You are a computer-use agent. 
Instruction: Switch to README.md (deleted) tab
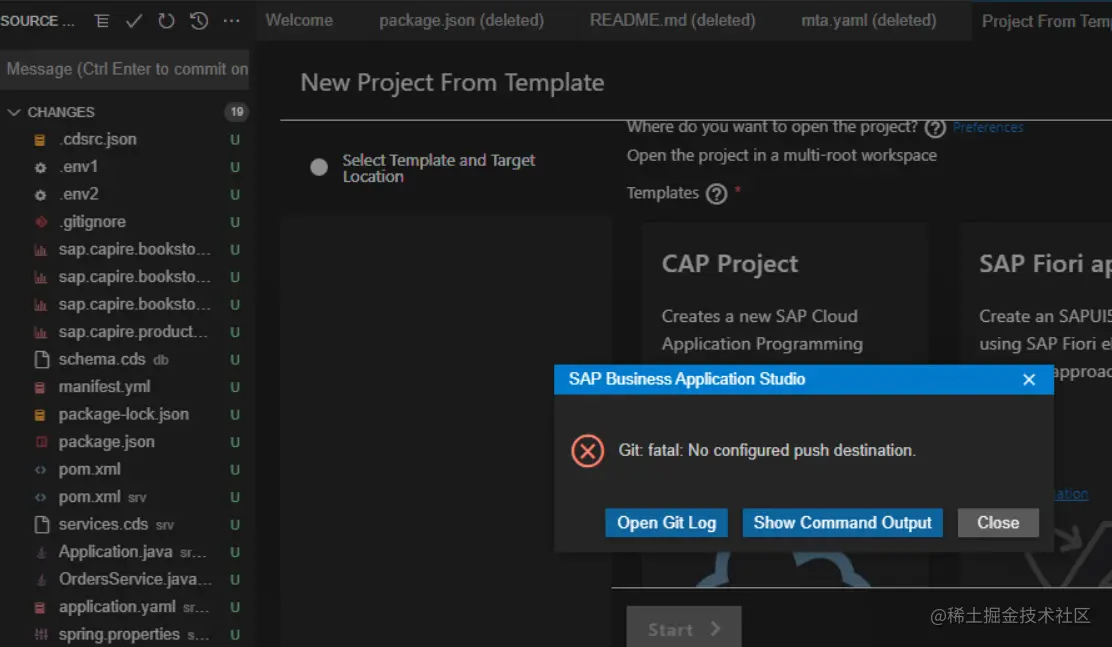pos(672,21)
